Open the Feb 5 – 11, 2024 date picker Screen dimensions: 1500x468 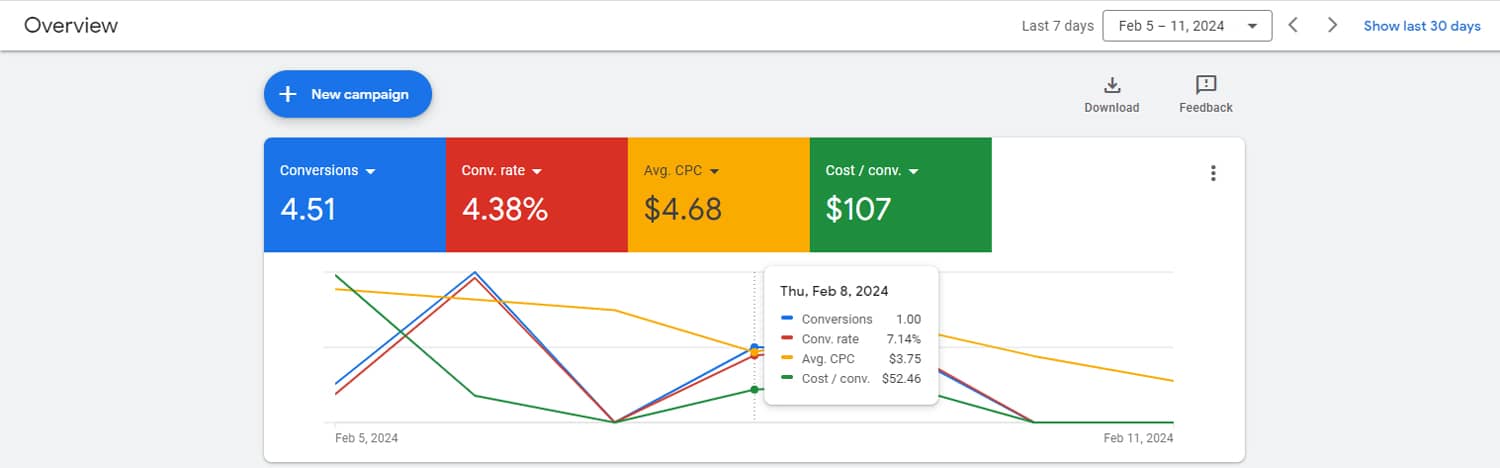[1187, 26]
